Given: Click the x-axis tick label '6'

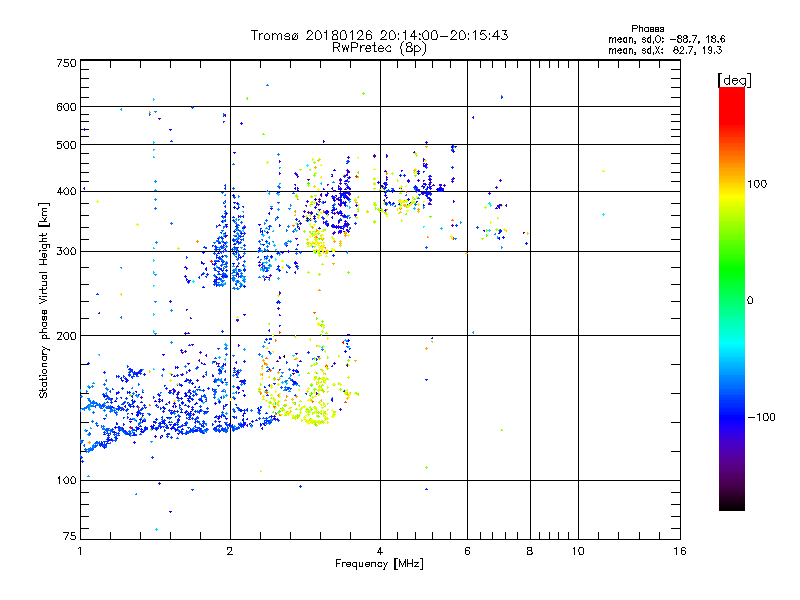Looking at the screenshot, I should [x=467, y=551].
